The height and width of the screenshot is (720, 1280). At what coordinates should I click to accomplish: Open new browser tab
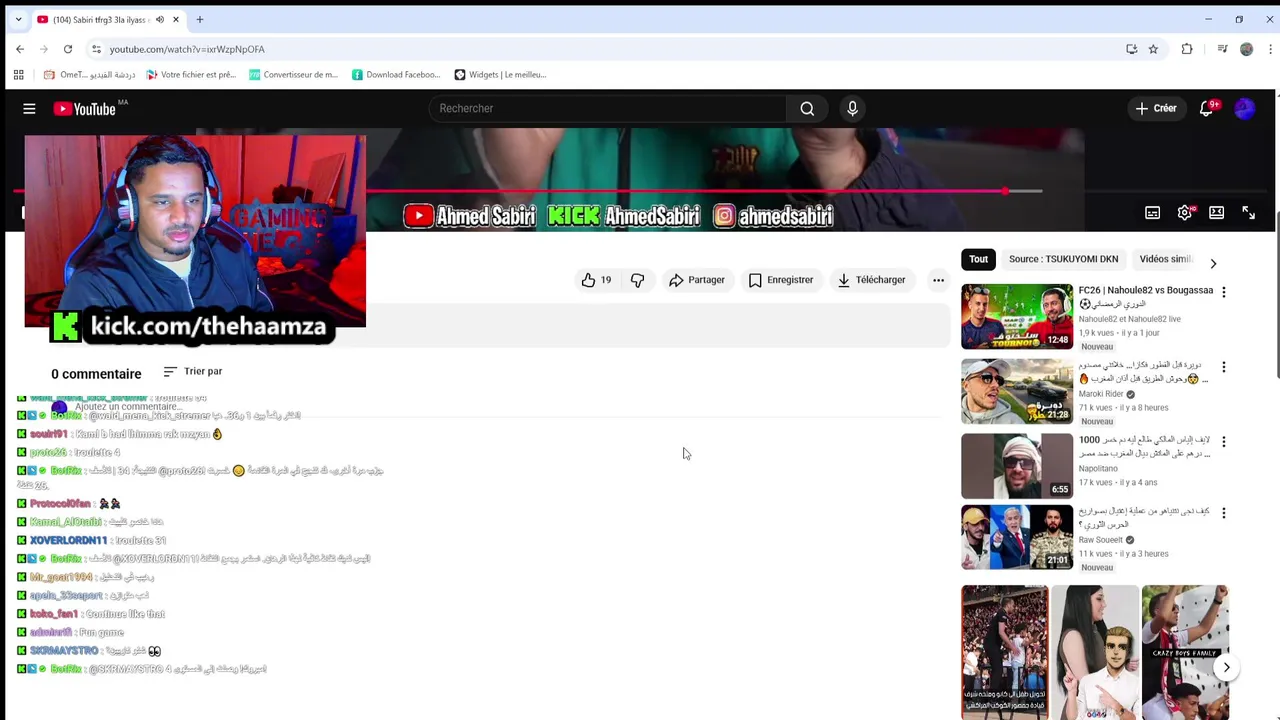tap(200, 19)
